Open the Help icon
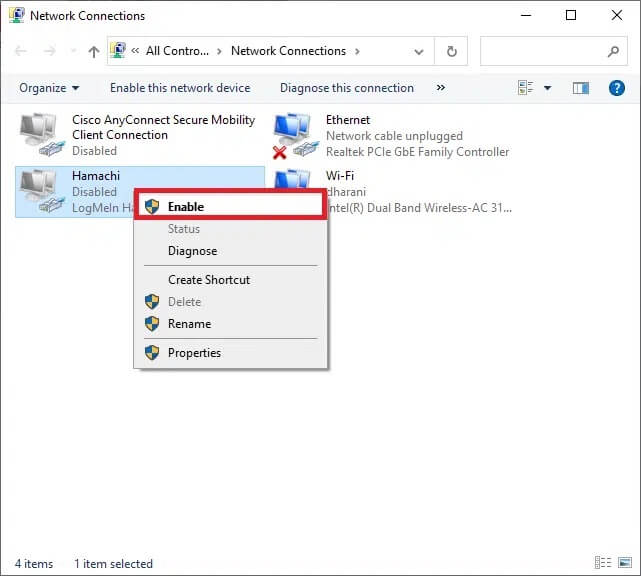The width and height of the screenshot is (641, 576). [x=616, y=88]
